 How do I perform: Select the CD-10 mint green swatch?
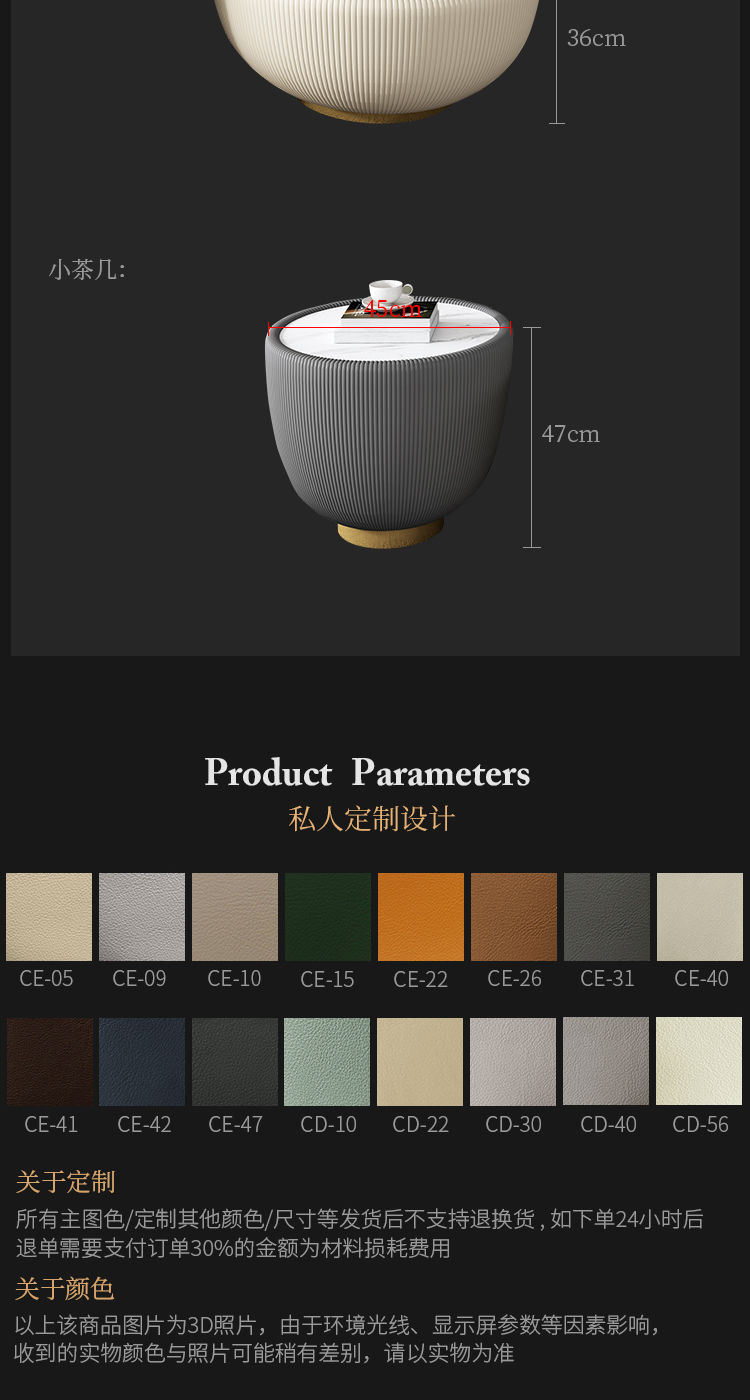(327, 1062)
